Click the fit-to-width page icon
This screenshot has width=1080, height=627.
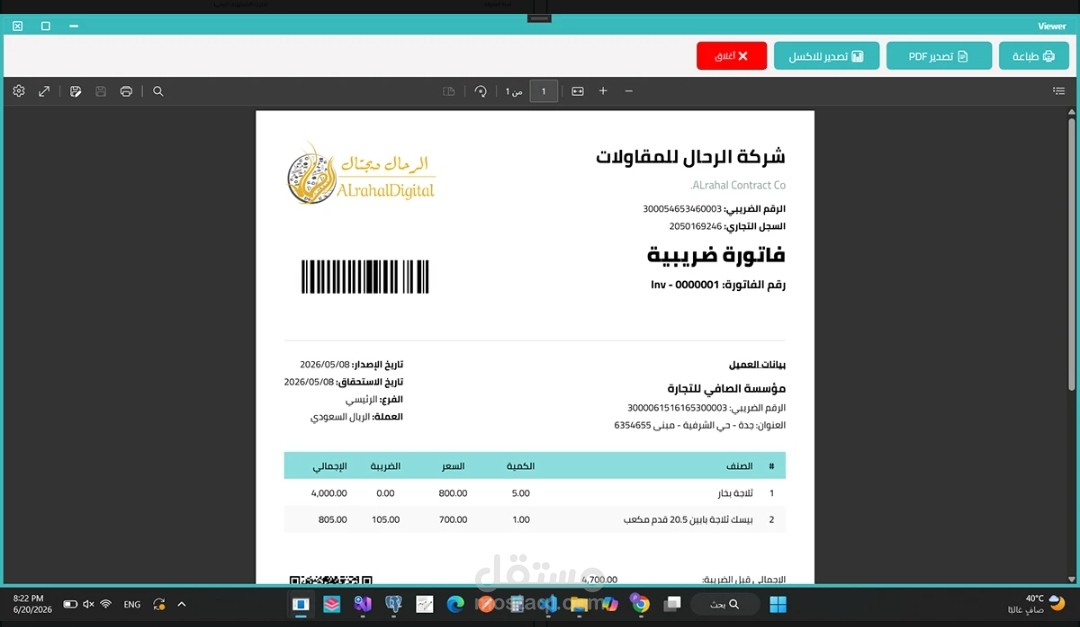pos(577,91)
